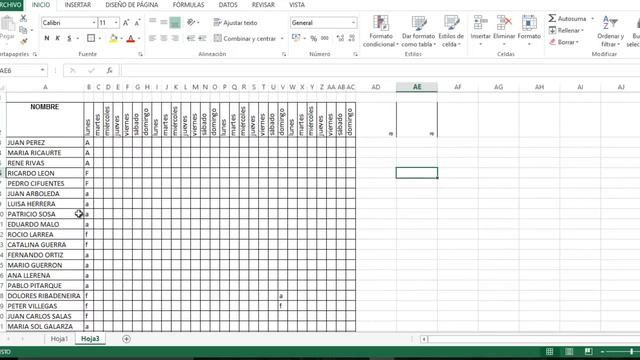Click the Pegar paste icon

coord(7,28)
